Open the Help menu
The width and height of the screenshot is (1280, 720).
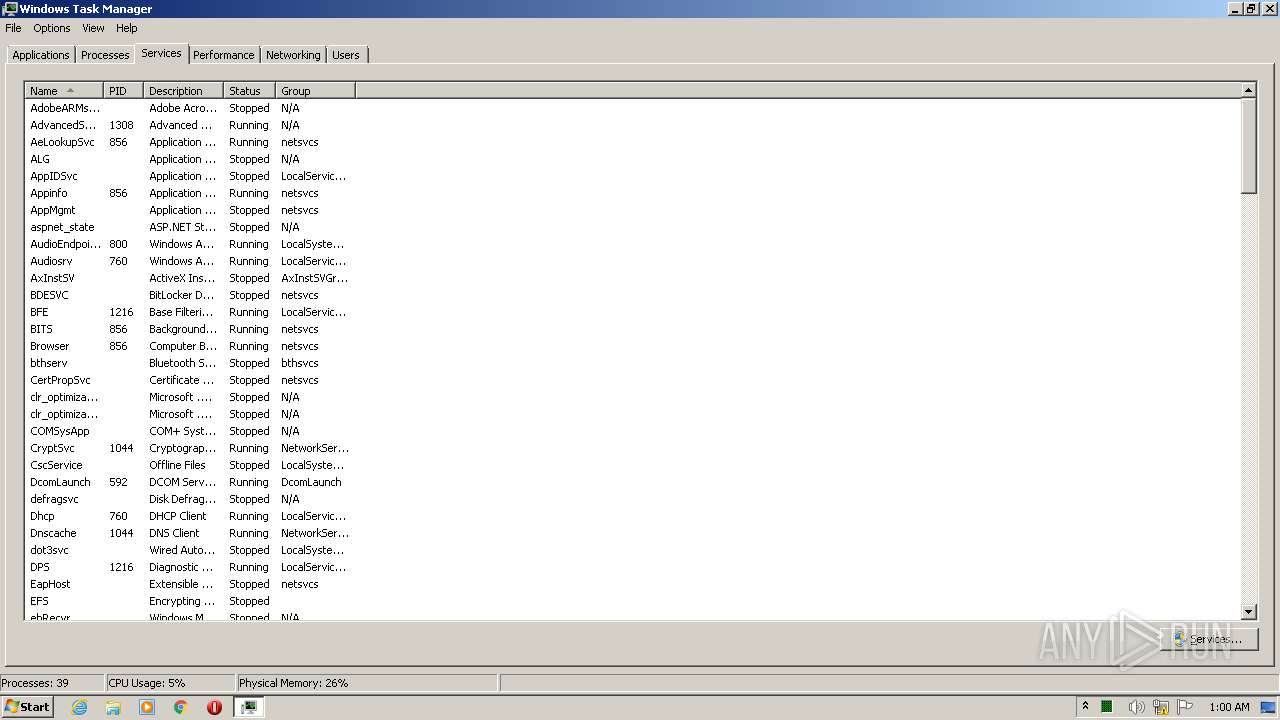pos(127,28)
